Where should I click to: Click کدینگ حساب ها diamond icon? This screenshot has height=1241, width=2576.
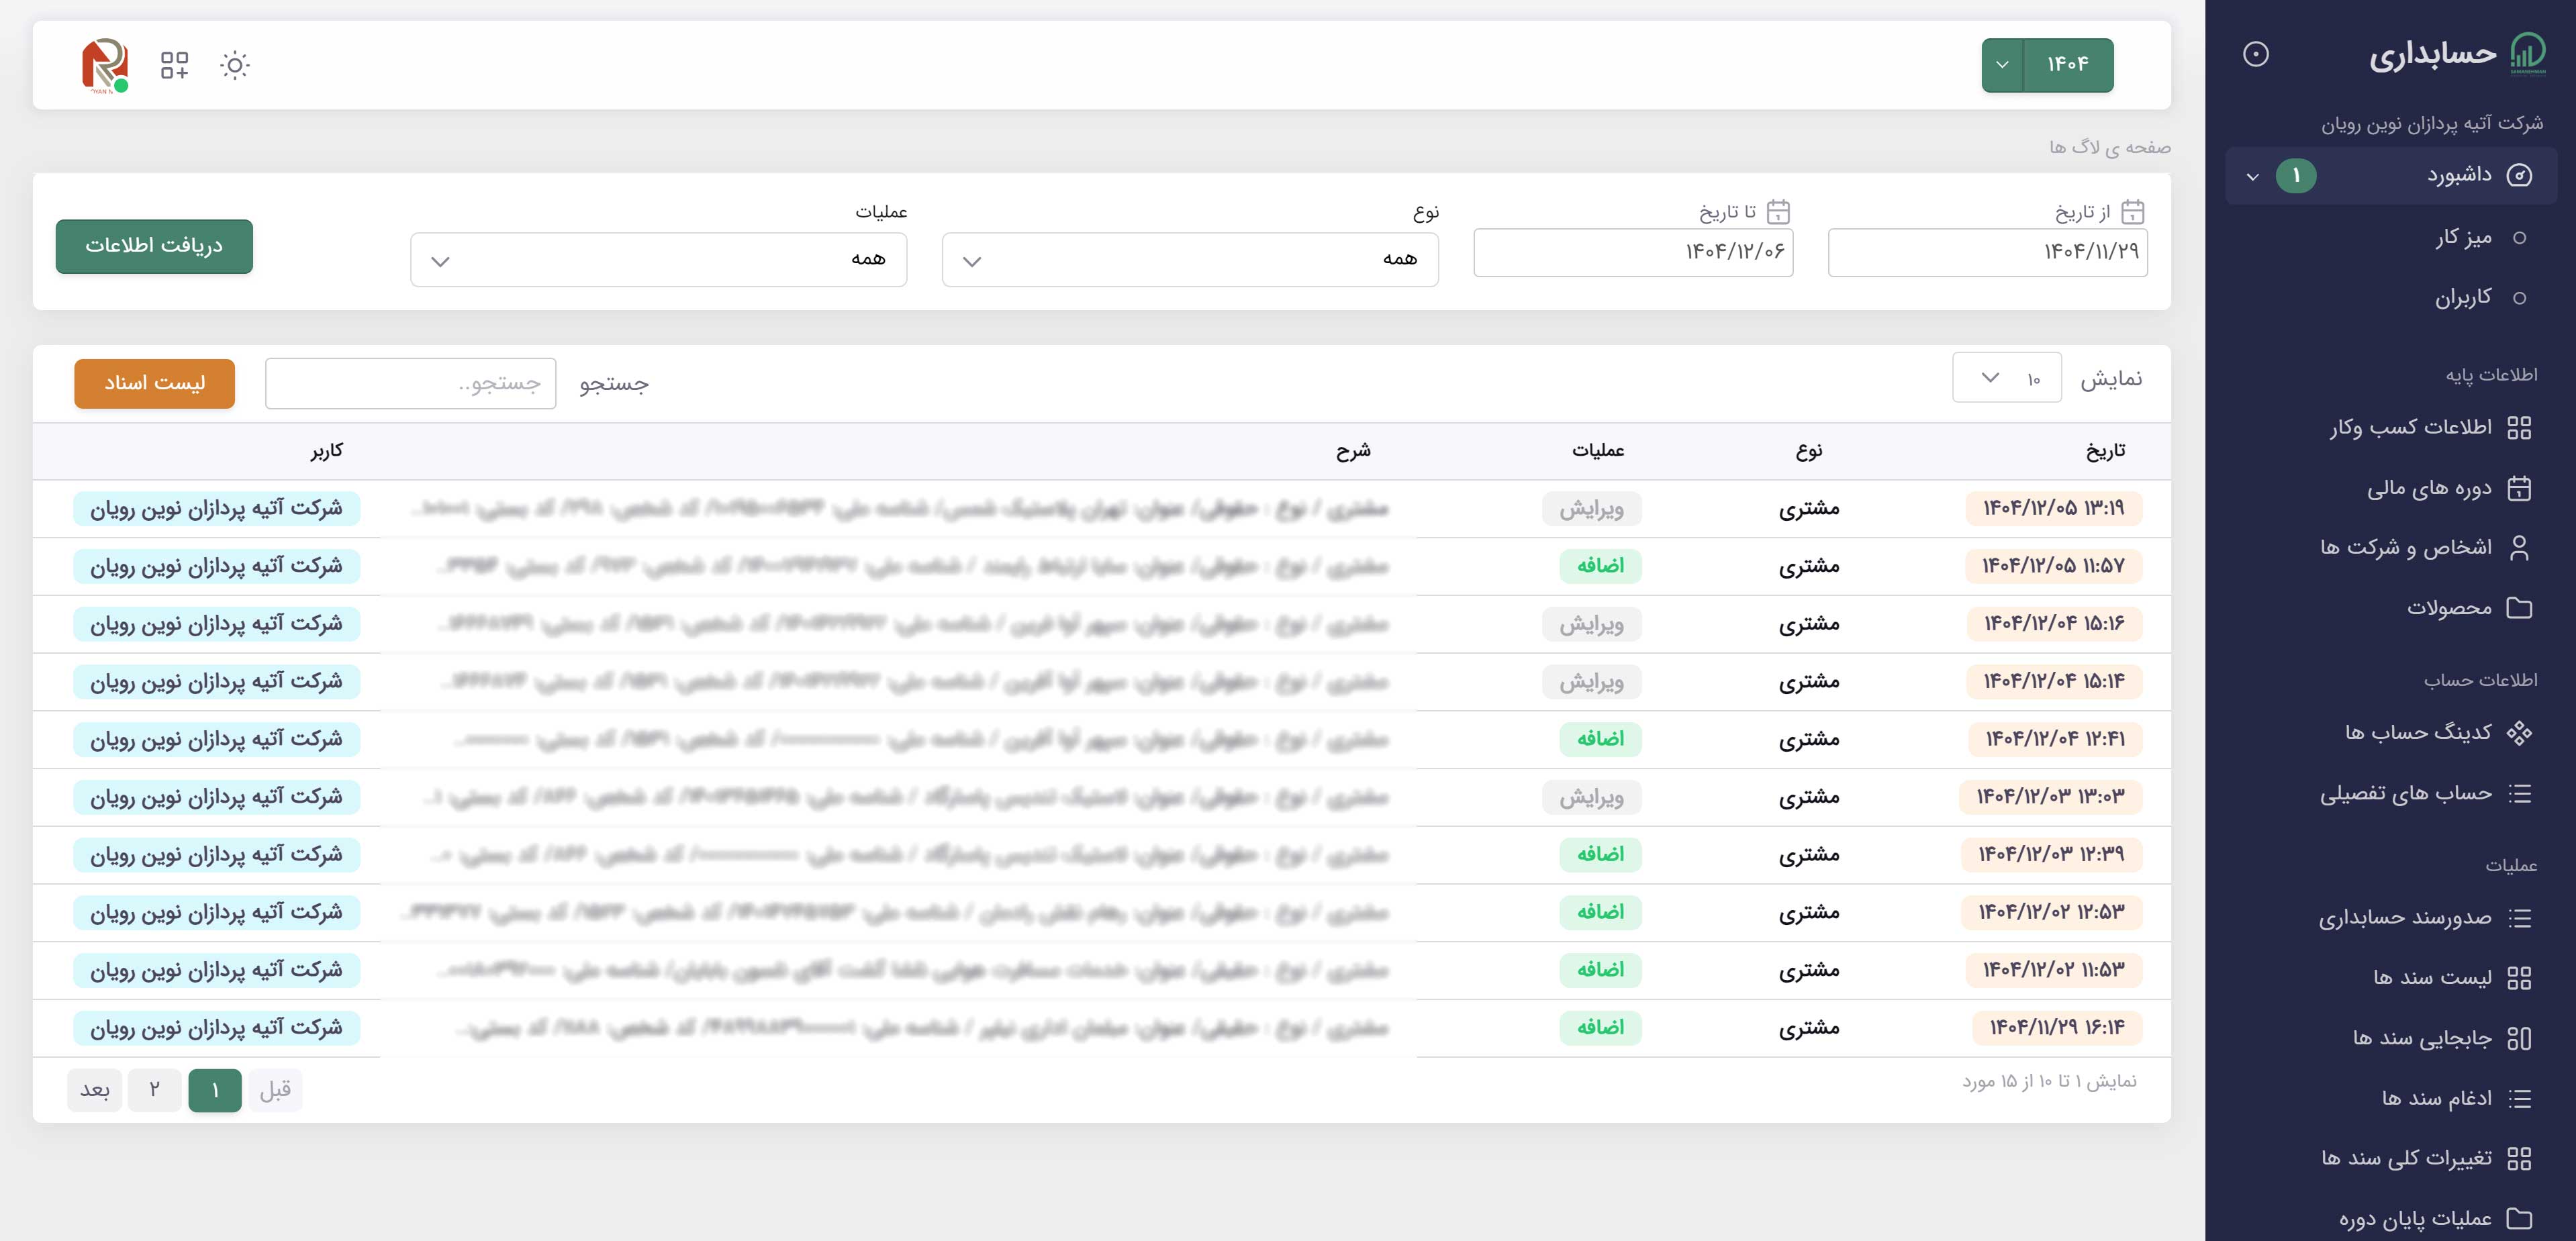pos(2519,733)
